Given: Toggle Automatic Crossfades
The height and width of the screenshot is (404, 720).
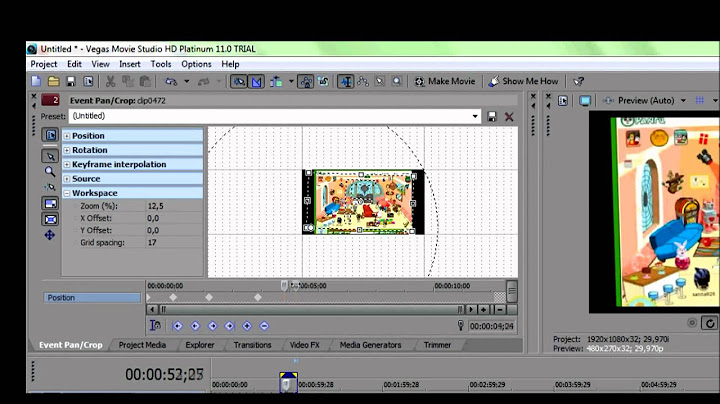Looking at the screenshot, I should 256,81.
